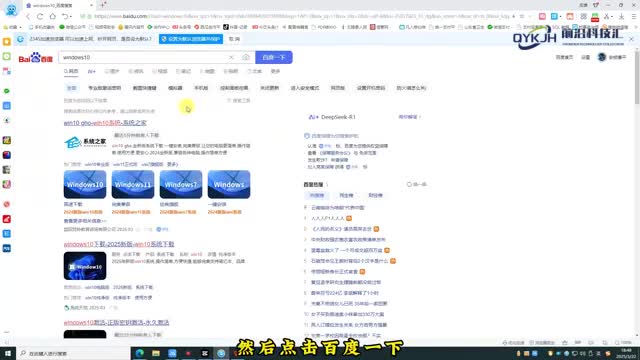
Task: Open the windows10 activation result link
Action: pos(116,322)
